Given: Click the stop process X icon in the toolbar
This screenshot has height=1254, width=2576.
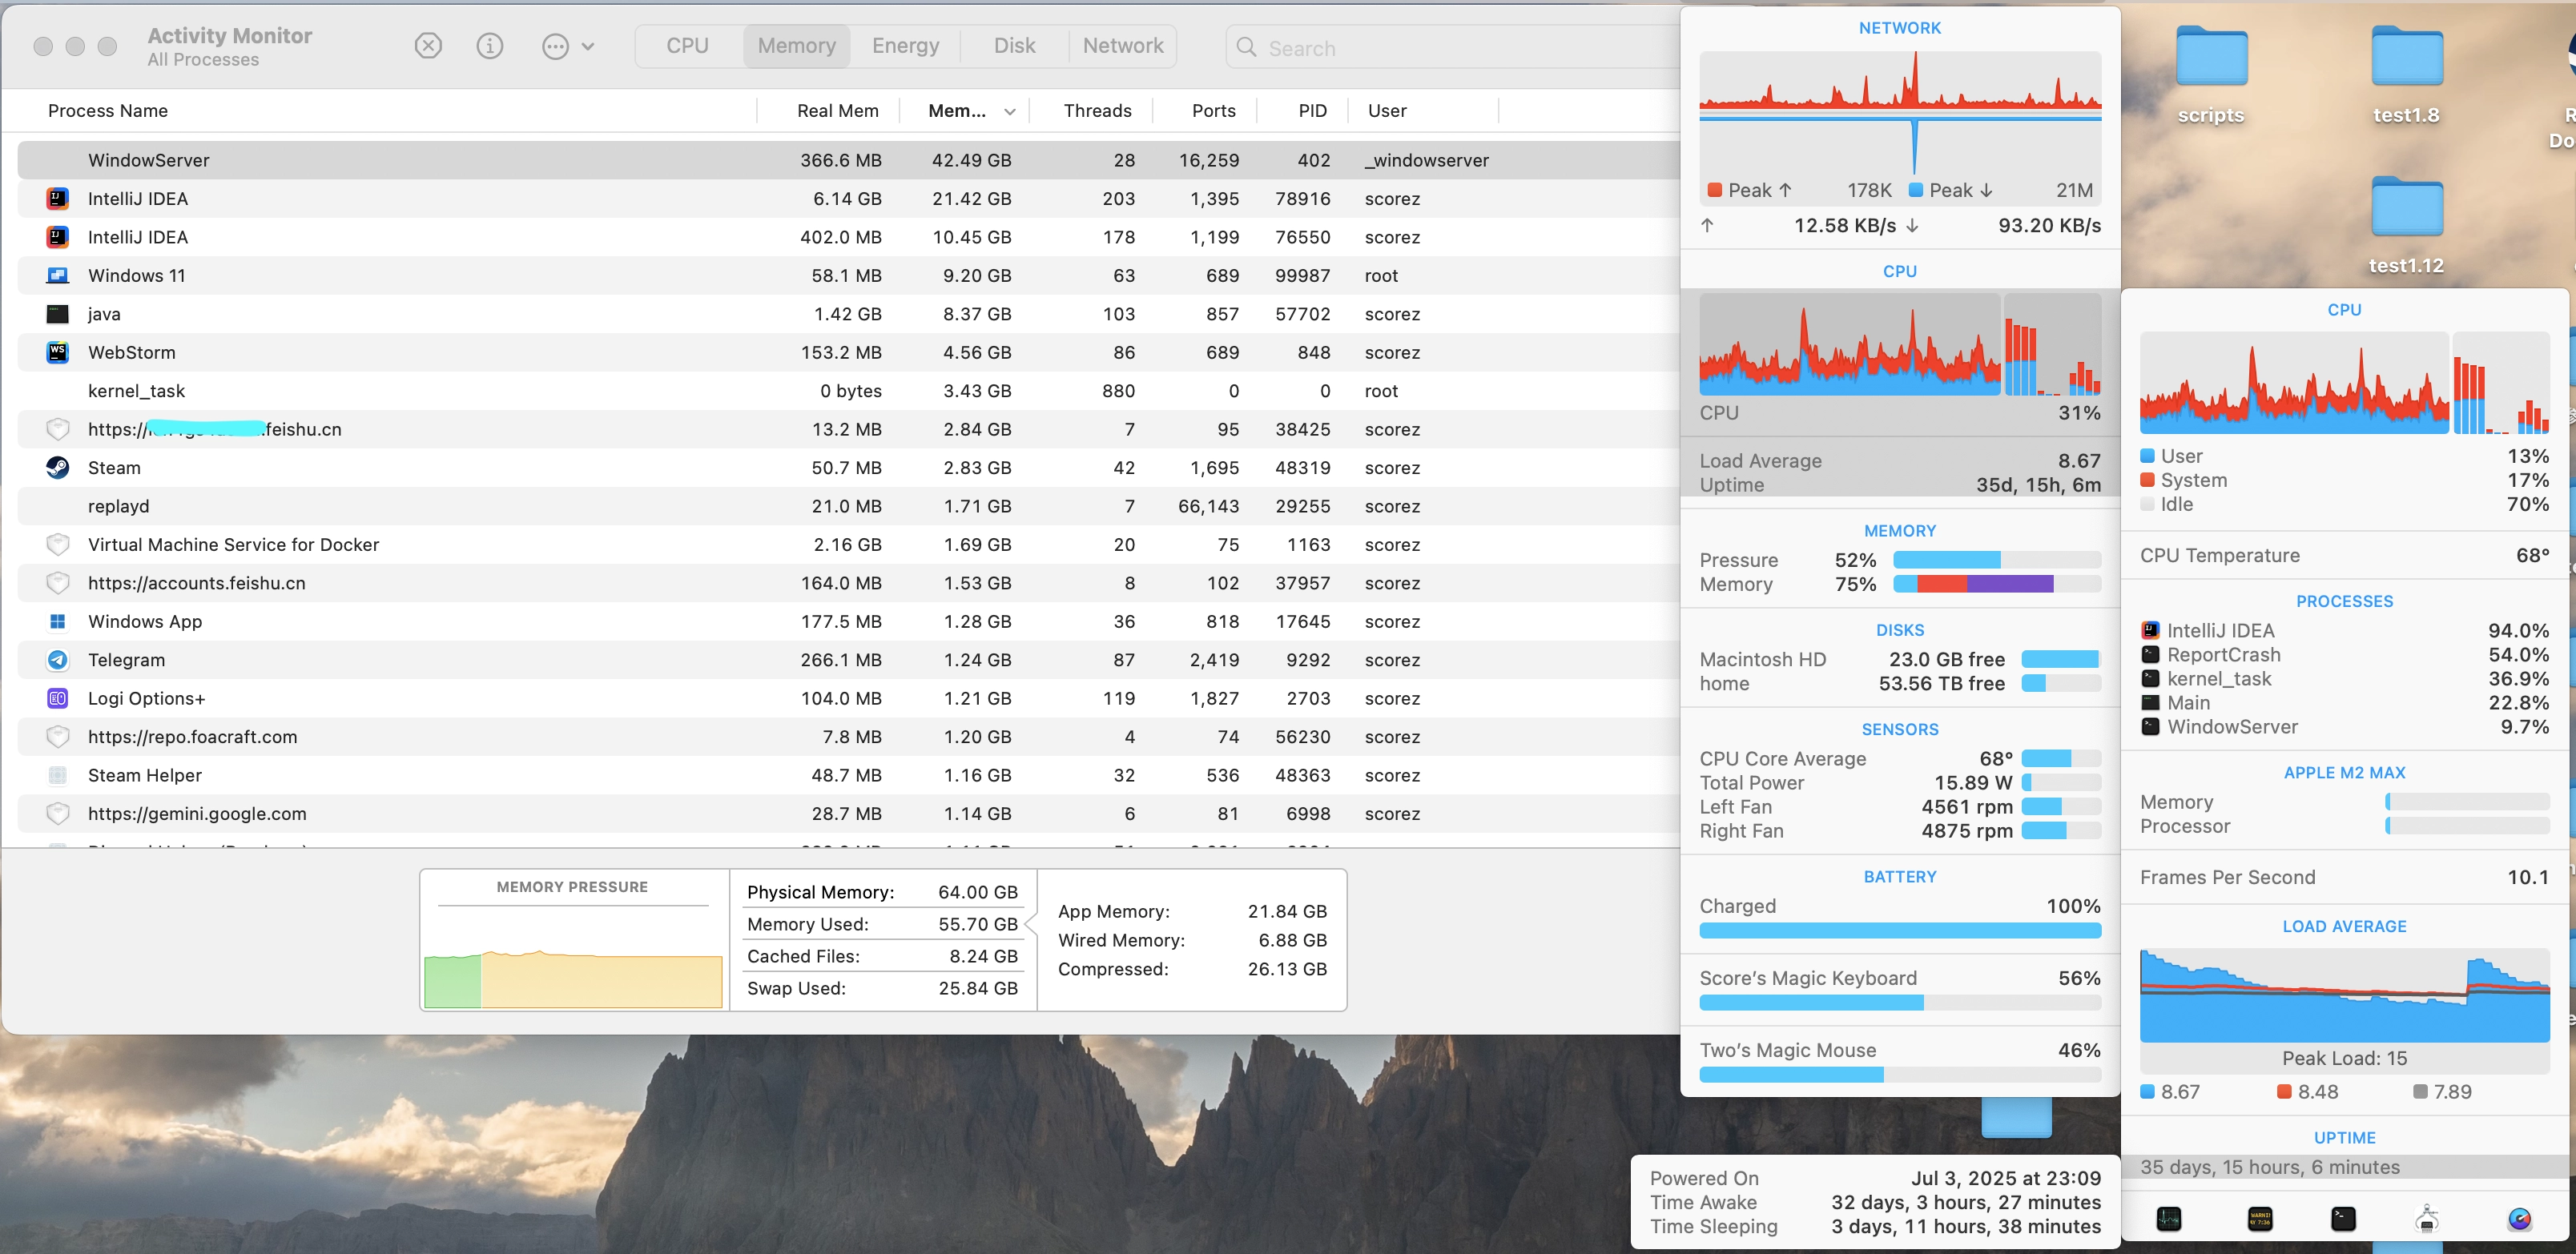Looking at the screenshot, I should coord(428,46).
